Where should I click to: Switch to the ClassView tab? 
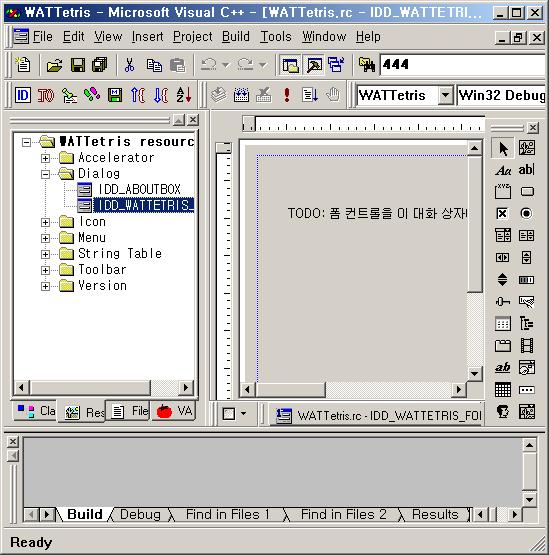coord(35,411)
